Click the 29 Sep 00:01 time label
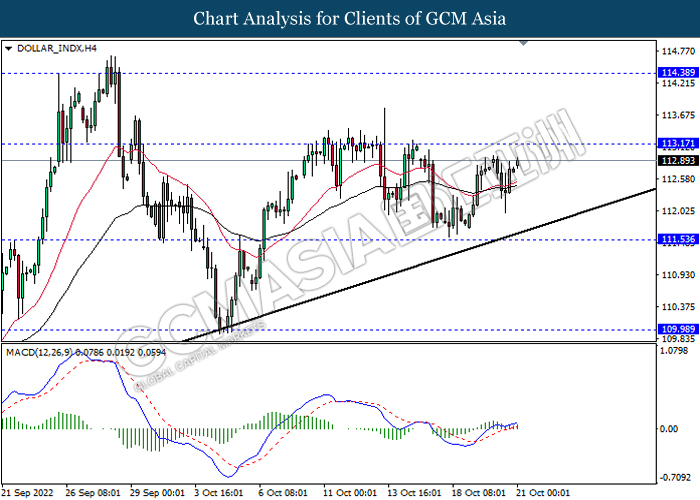This screenshot has height=500, width=700. (157, 493)
